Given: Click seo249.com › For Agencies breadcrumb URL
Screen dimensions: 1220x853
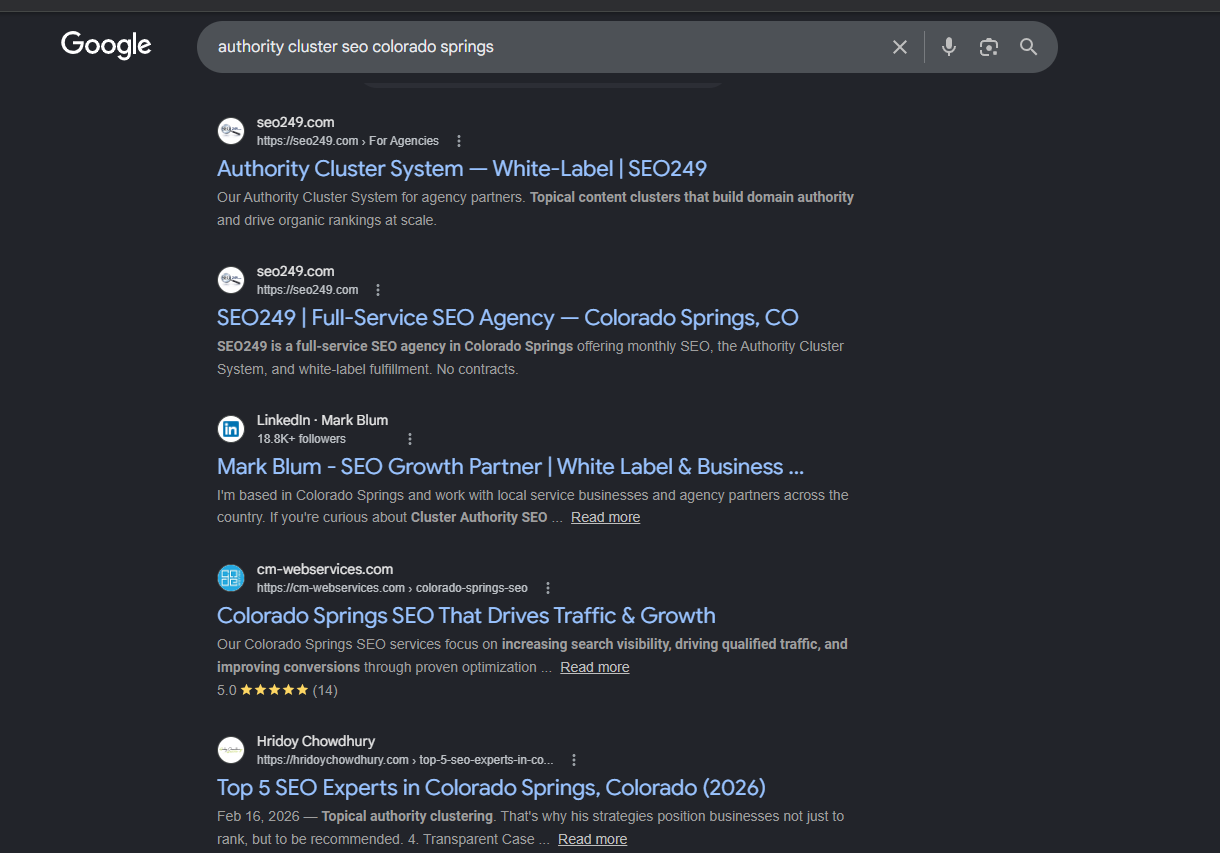Looking at the screenshot, I should click(x=347, y=141).
